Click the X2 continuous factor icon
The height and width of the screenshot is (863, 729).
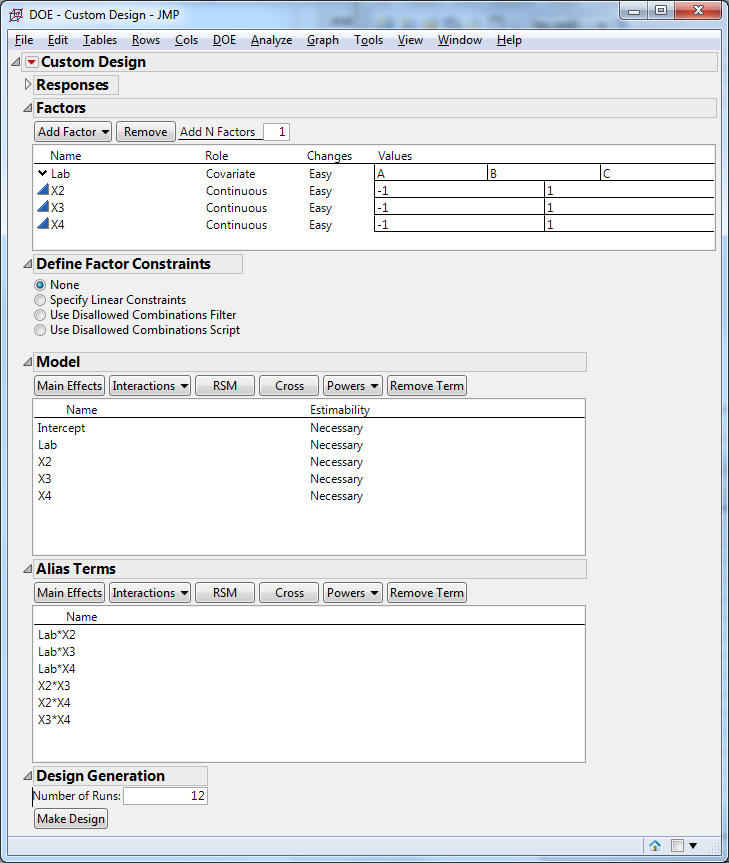(x=43, y=190)
